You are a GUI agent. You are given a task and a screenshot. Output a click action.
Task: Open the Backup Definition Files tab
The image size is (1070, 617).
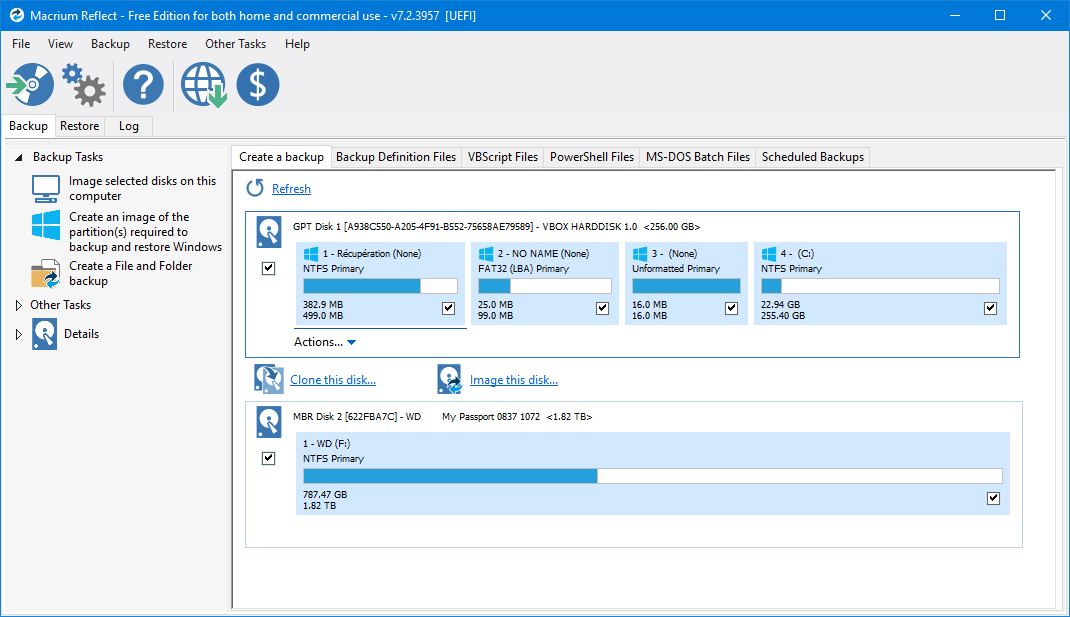(x=396, y=157)
